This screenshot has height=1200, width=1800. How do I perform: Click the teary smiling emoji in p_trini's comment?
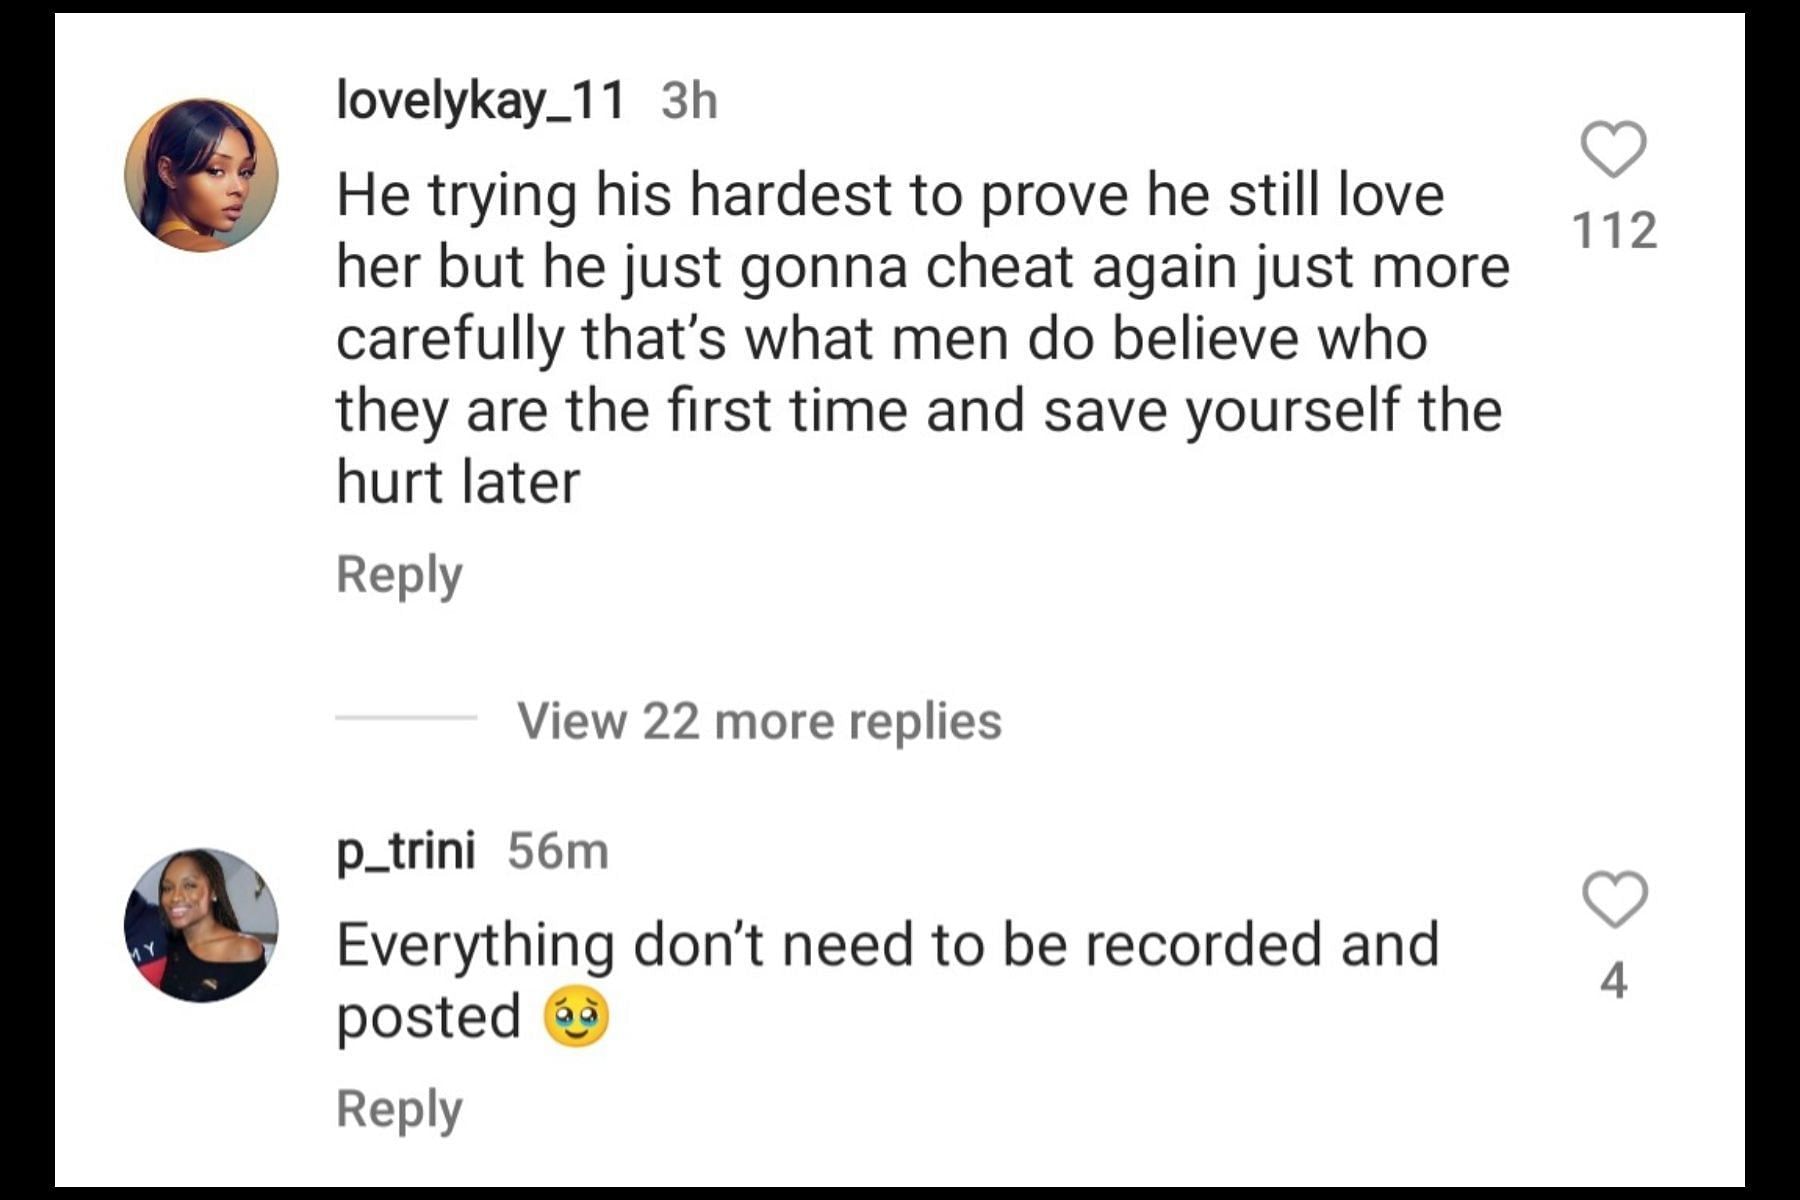coord(575,1017)
